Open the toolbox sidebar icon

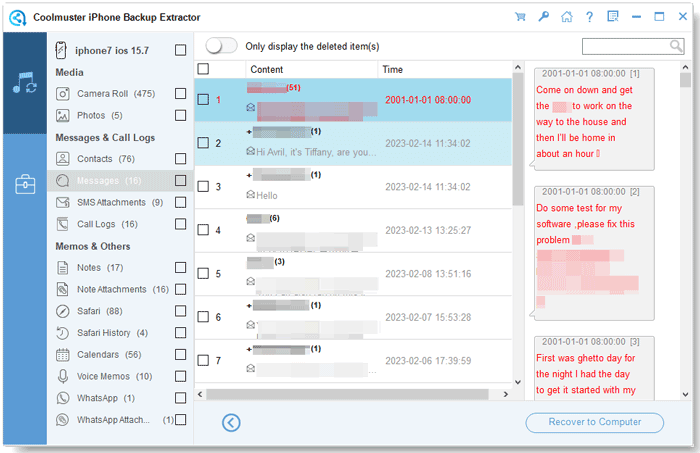(x=25, y=184)
